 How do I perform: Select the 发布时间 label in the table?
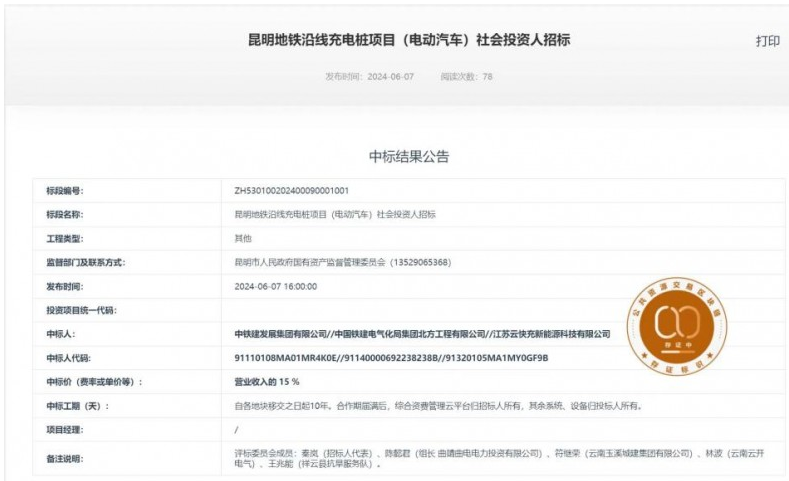65,287
